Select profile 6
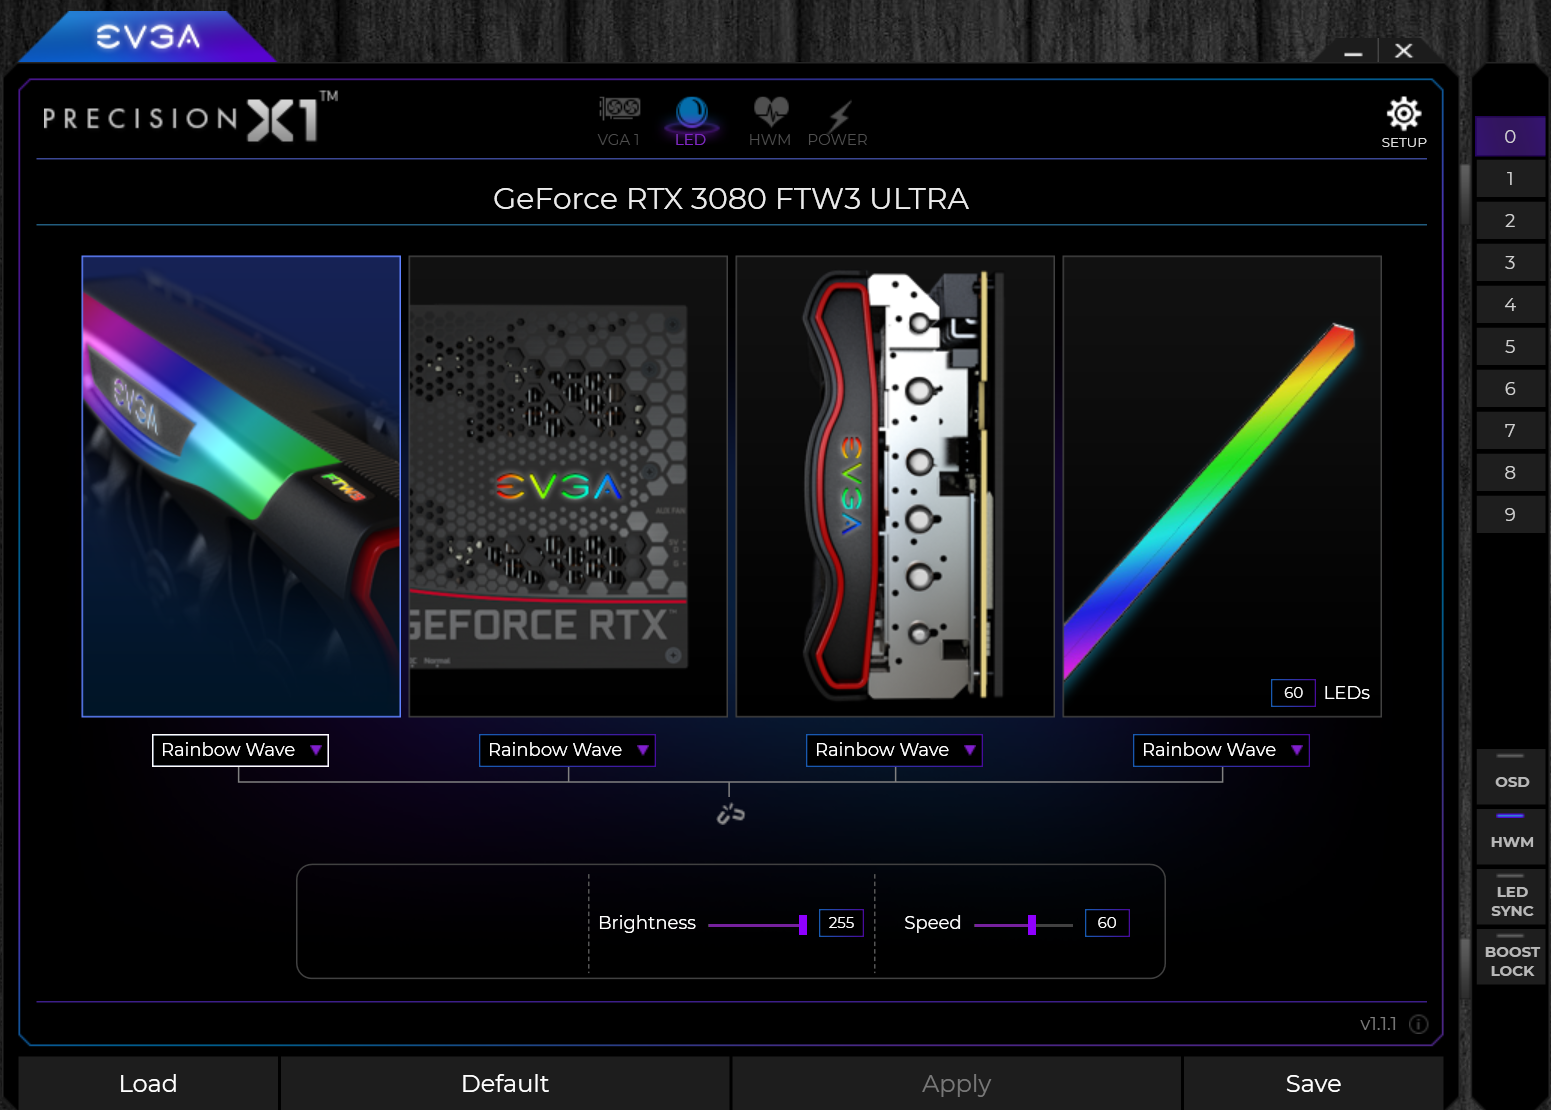The width and height of the screenshot is (1551, 1110). (1510, 389)
